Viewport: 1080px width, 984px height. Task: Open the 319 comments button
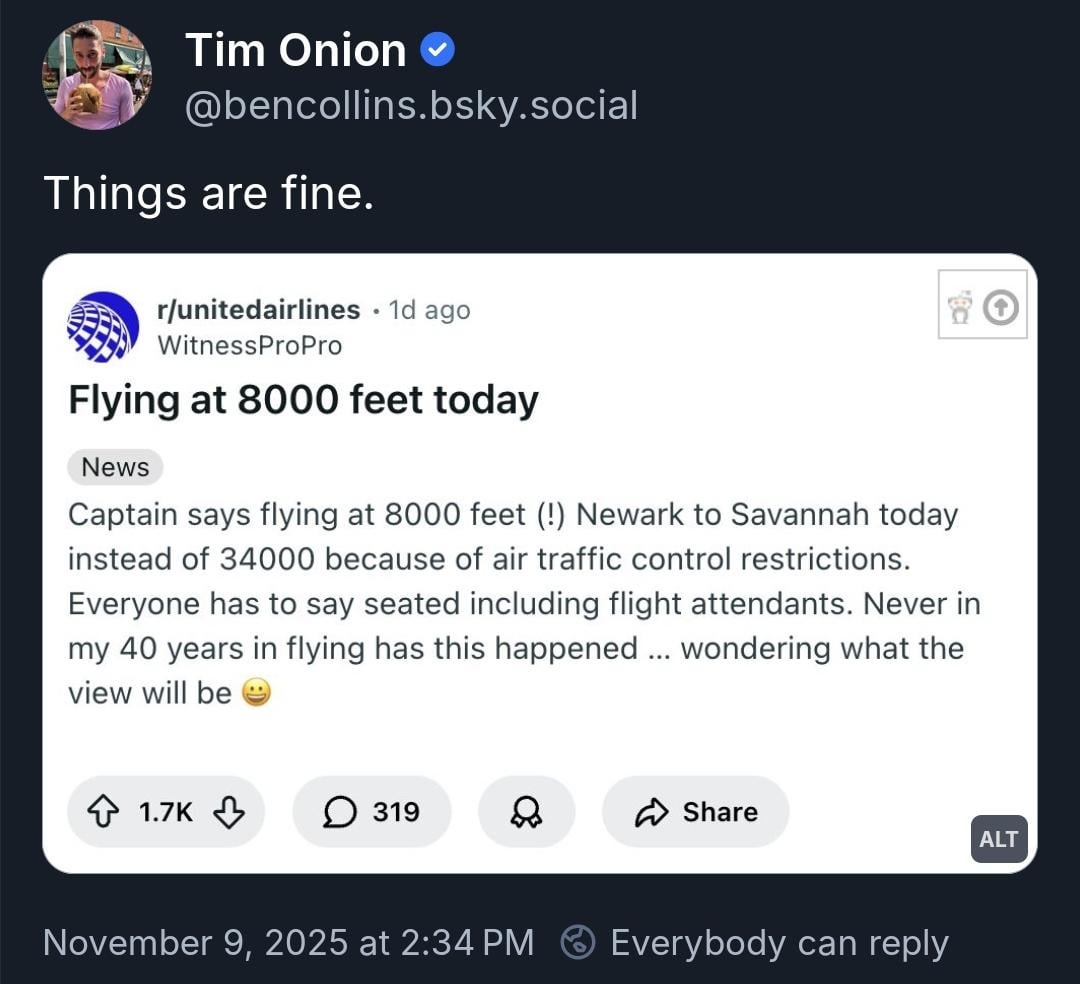point(372,812)
